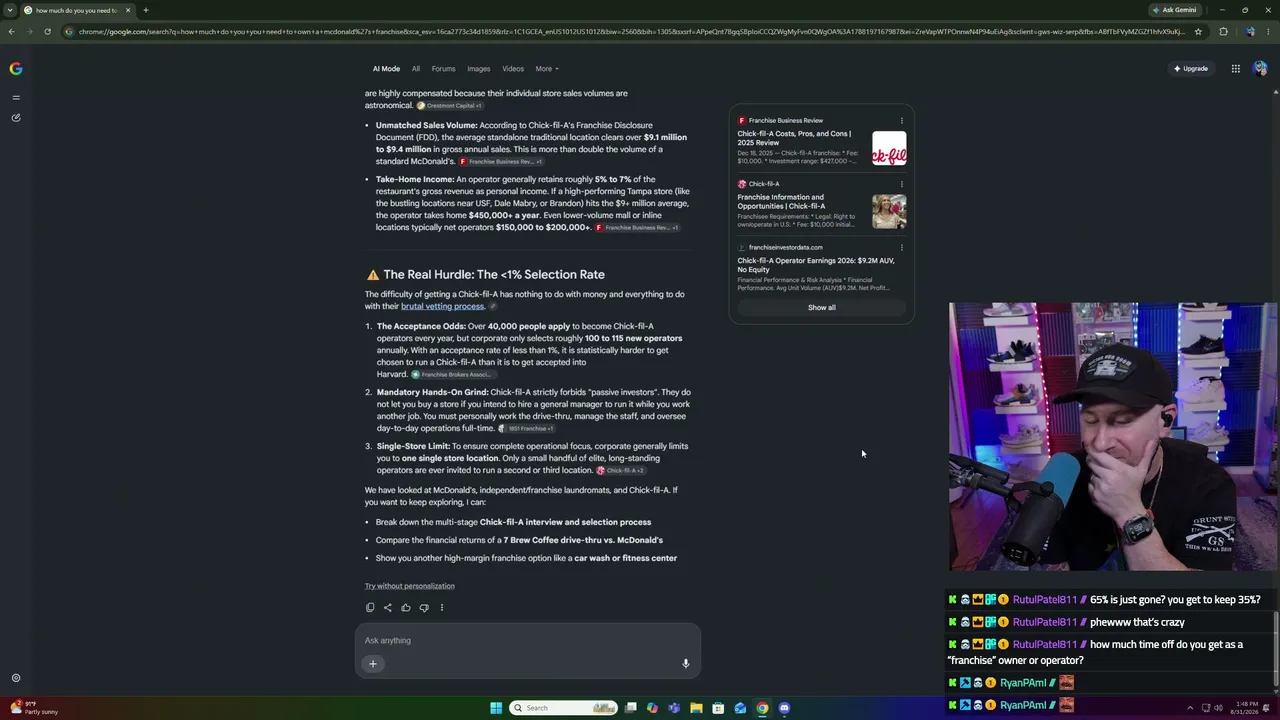Click the Ask Gemini button
1280x720 pixels.
[1174, 10]
